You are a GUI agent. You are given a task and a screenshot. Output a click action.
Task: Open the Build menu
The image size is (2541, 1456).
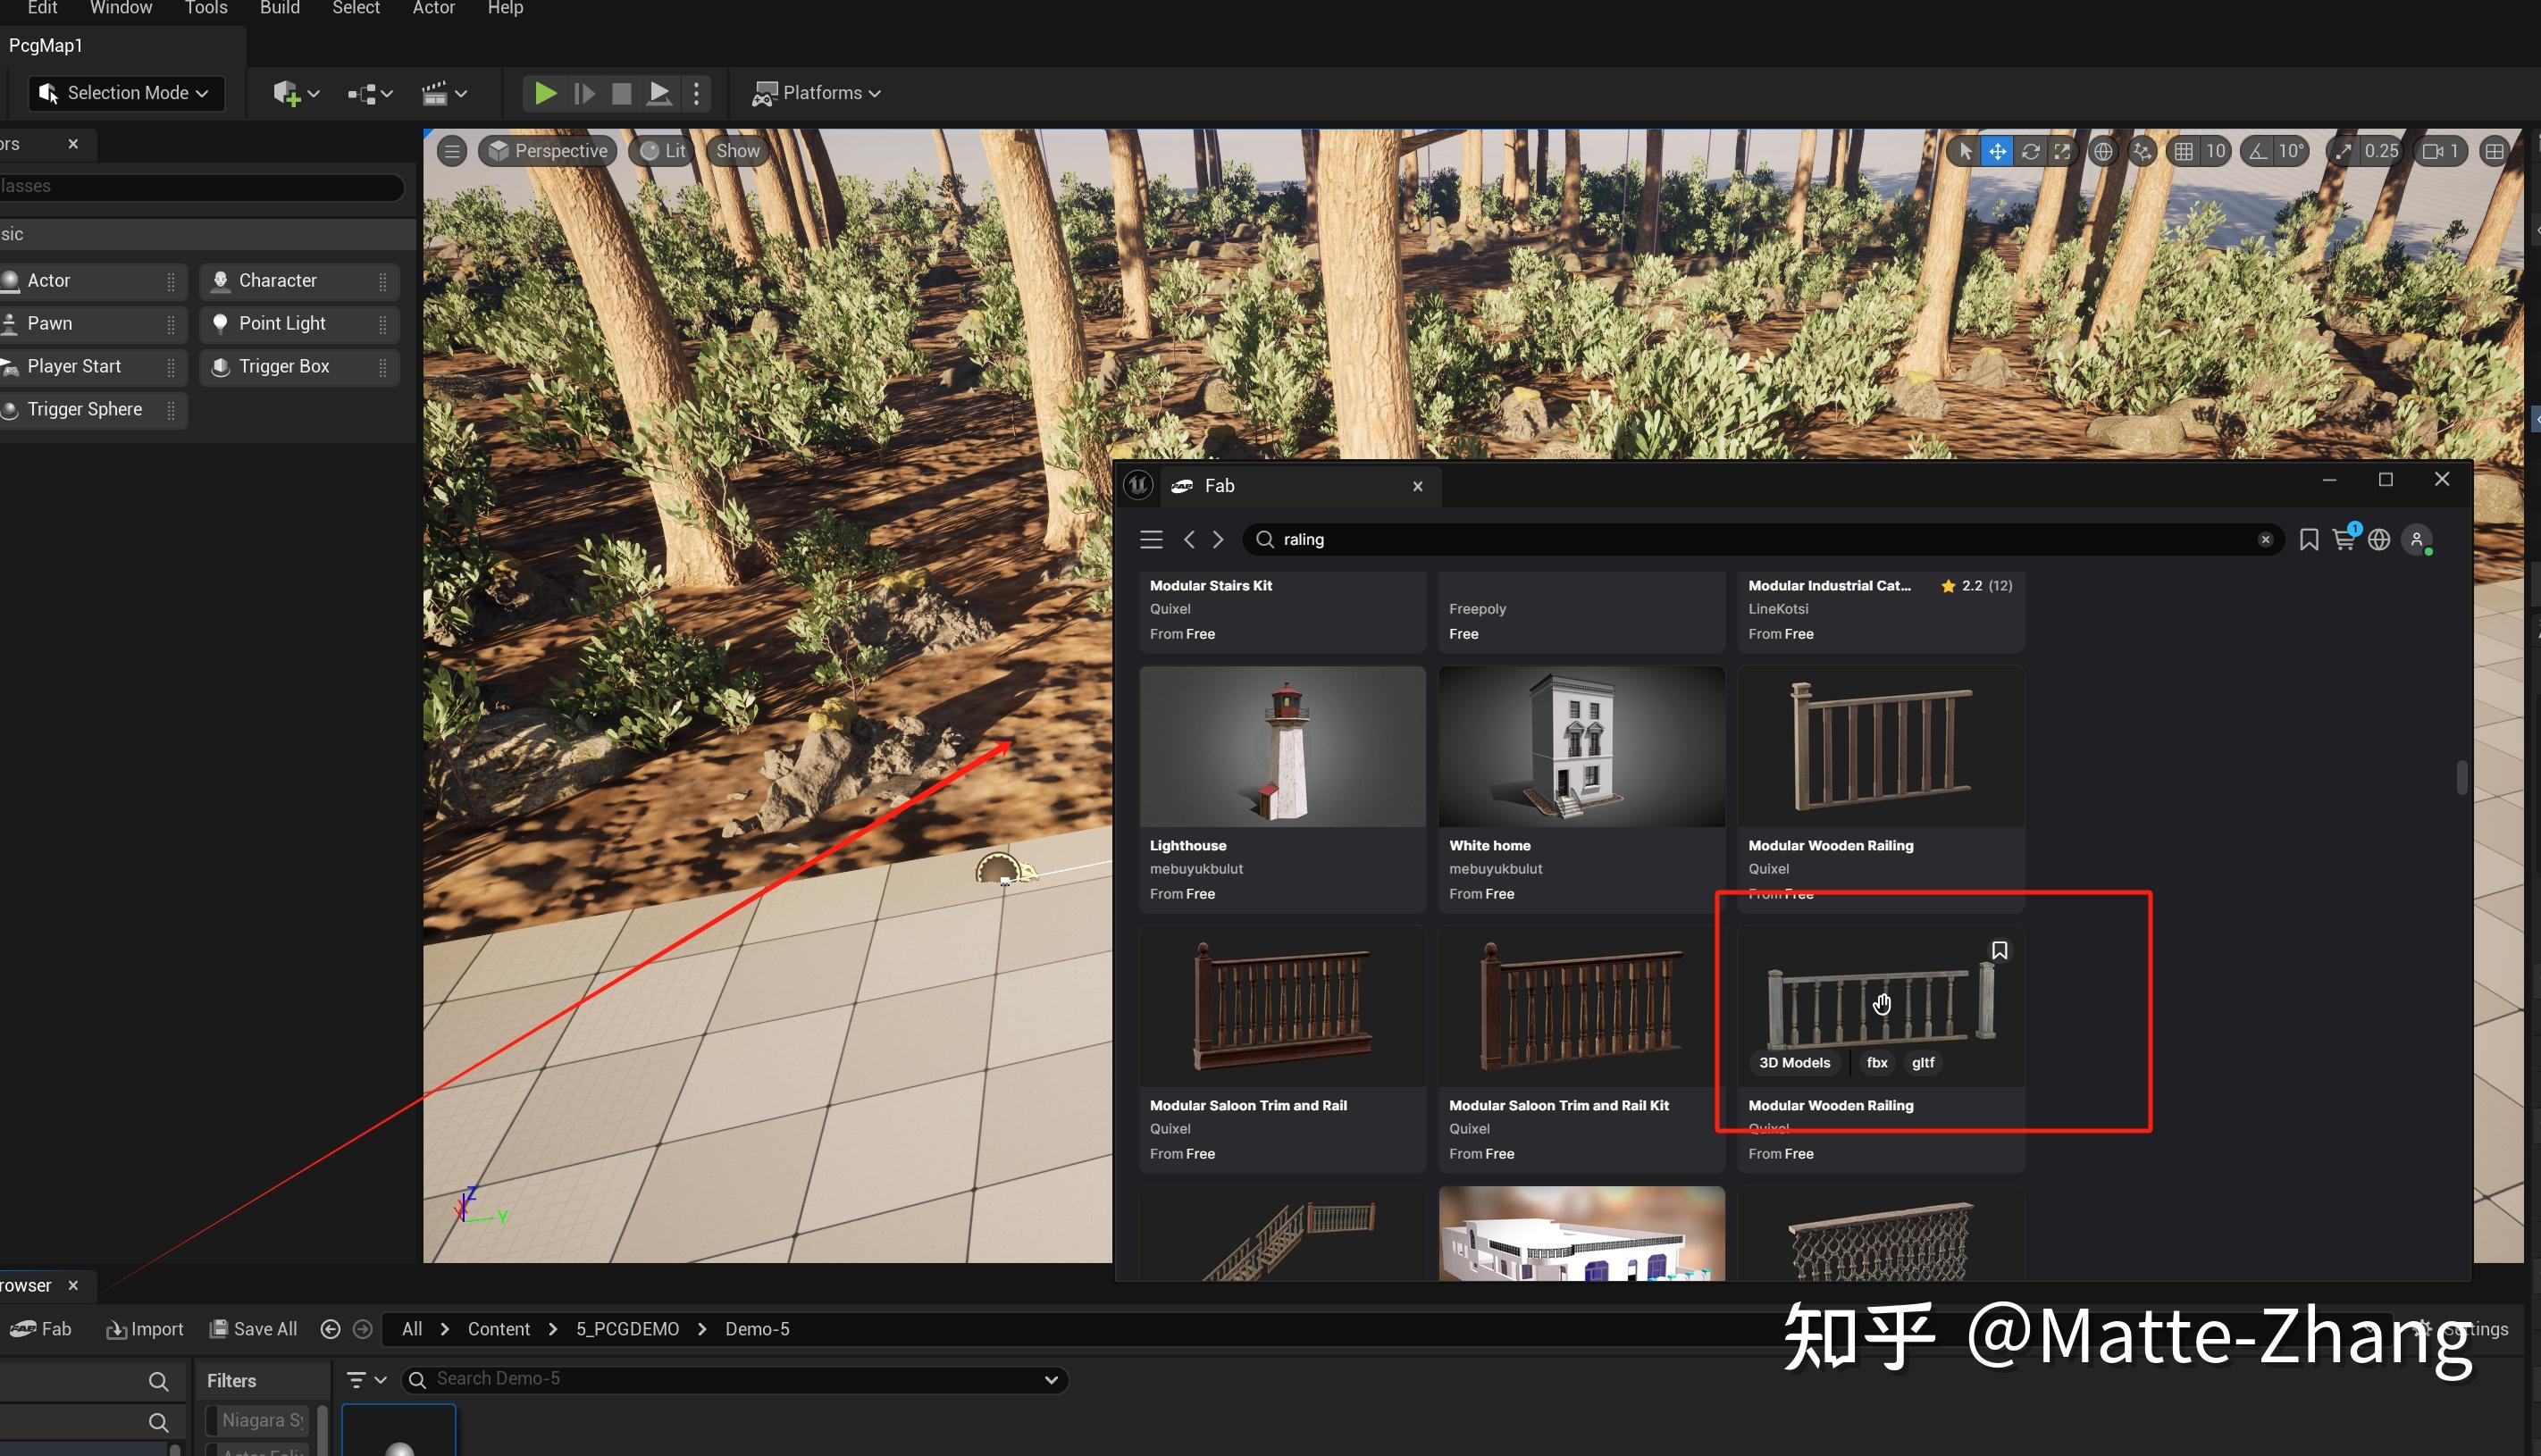279,8
